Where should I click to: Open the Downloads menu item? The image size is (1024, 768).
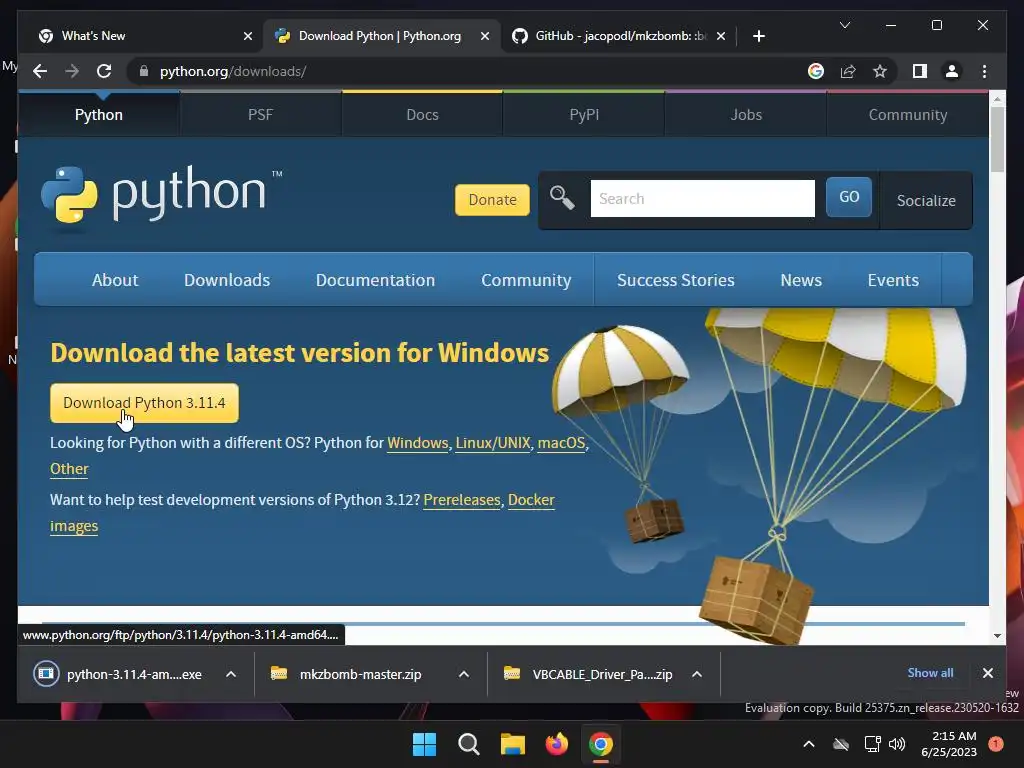(227, 280)
